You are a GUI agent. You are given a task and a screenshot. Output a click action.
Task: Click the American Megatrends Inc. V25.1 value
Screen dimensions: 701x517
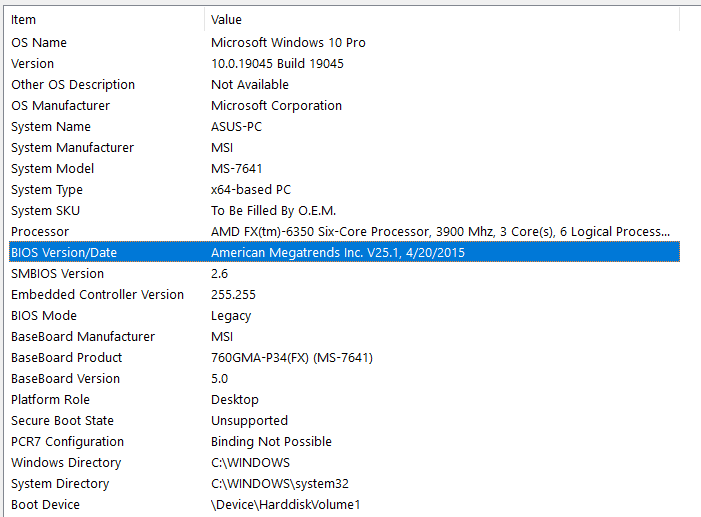[x=338, y=253]
